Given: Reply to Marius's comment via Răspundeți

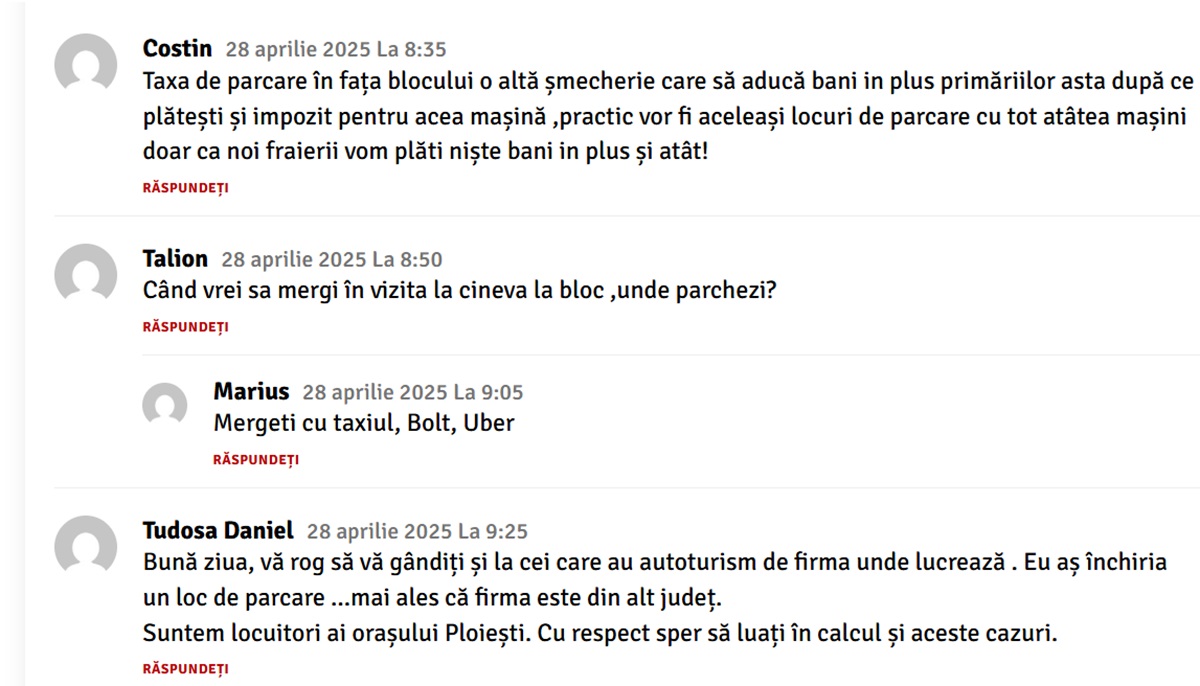Looking at the screenshot, I should [x=256, y=460].
